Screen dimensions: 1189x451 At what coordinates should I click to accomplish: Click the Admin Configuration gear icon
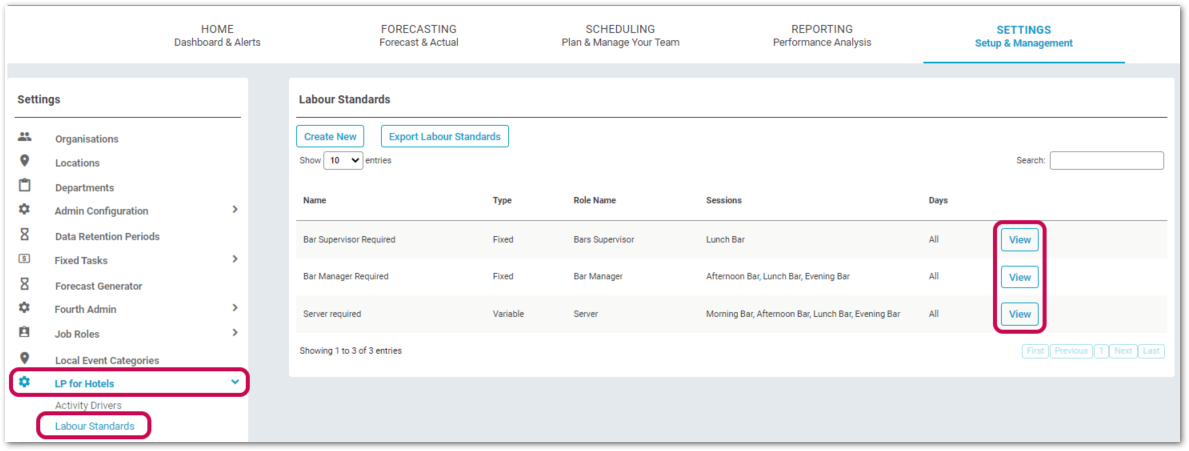tap(24, 209)
